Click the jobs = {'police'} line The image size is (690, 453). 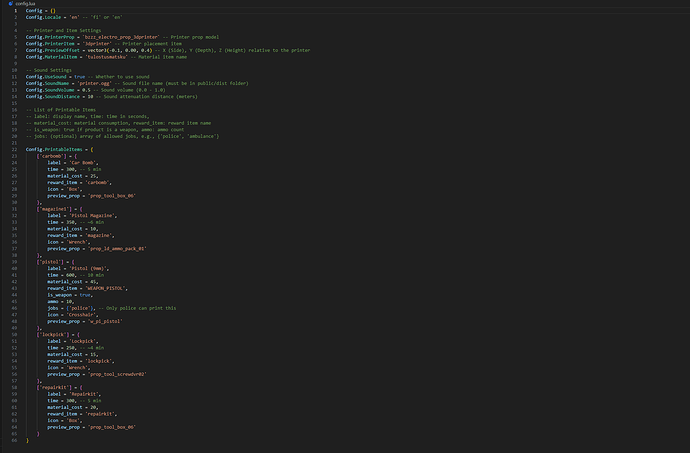(112, 308)
